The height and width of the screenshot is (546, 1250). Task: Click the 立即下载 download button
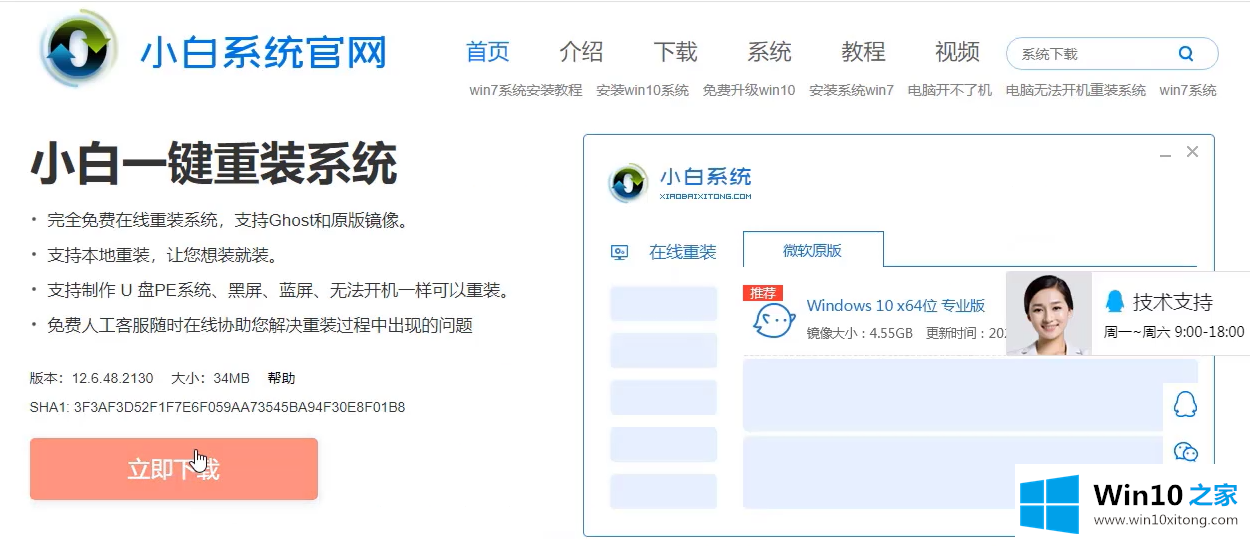pos(174,469)
